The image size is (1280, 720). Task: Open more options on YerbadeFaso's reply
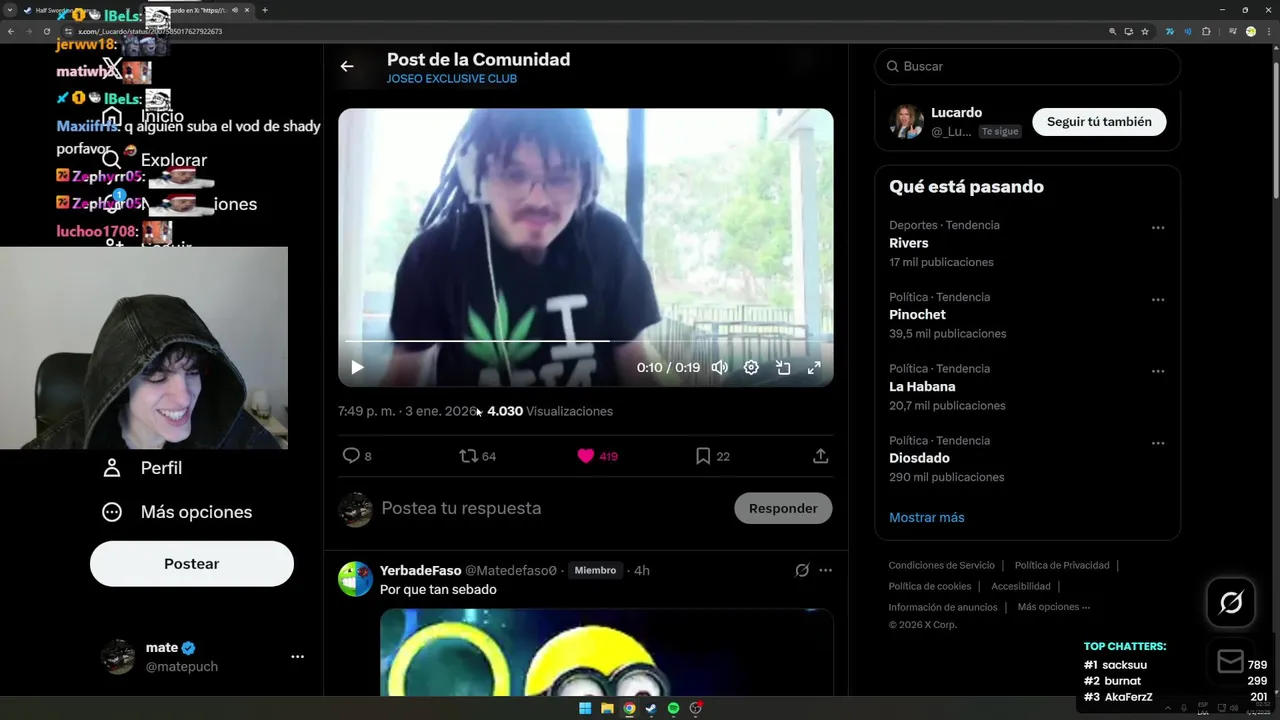click(825, 570)
